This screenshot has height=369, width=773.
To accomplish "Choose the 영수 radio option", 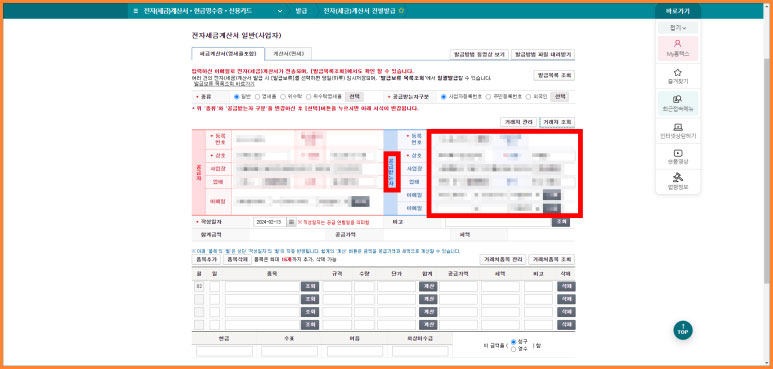I will pos(513,349).
